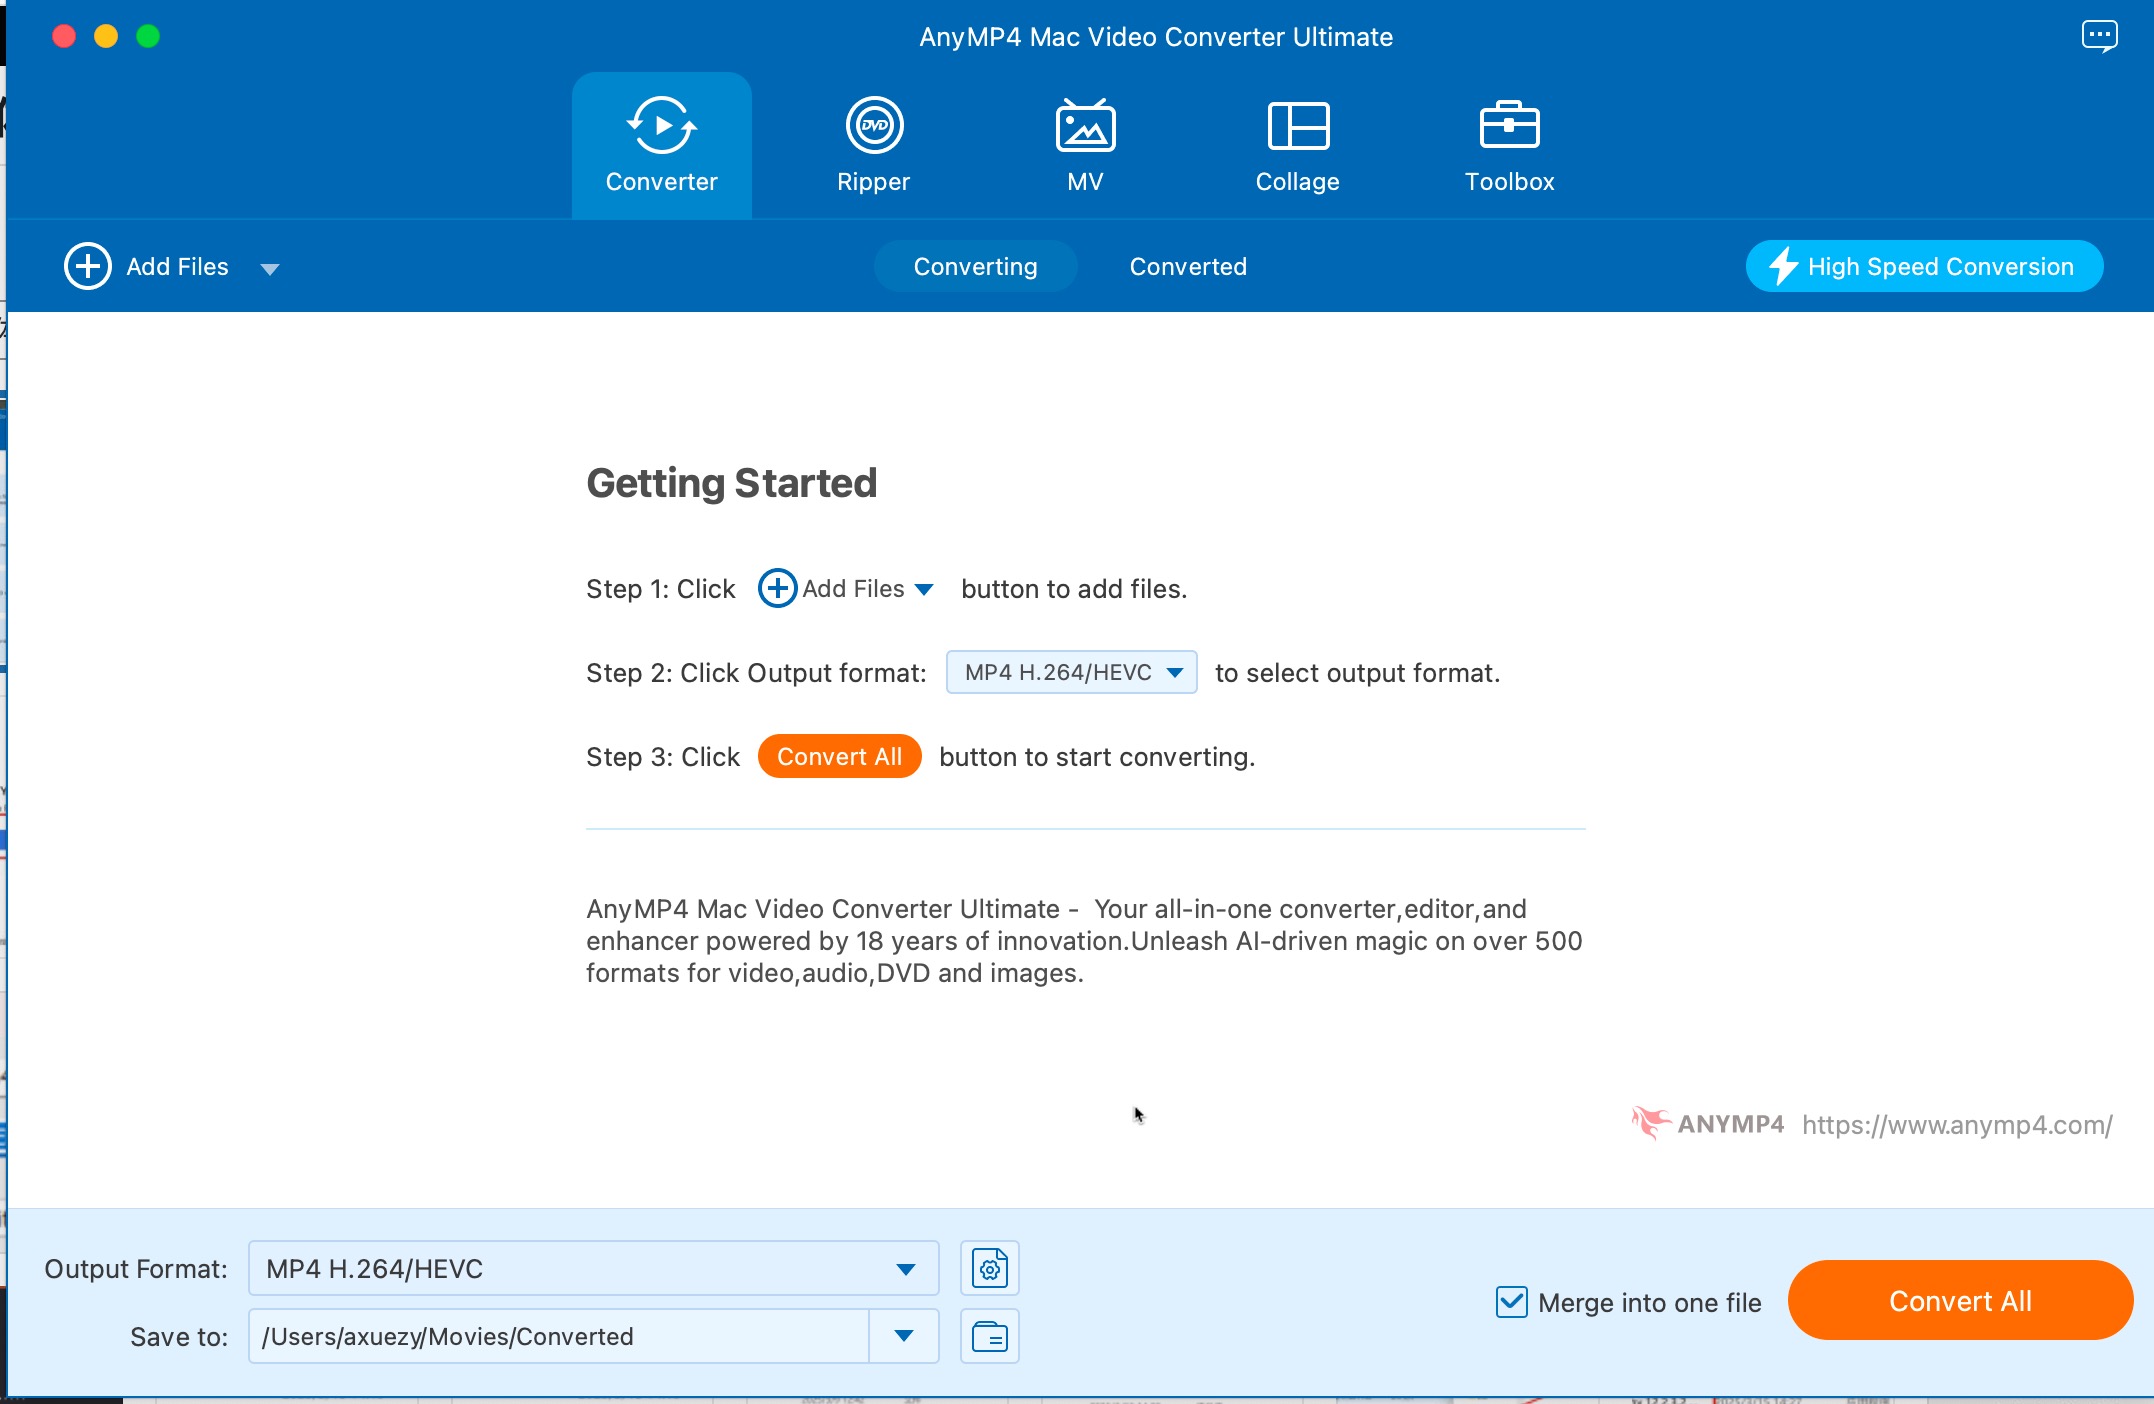Close the window with red button

64,36
